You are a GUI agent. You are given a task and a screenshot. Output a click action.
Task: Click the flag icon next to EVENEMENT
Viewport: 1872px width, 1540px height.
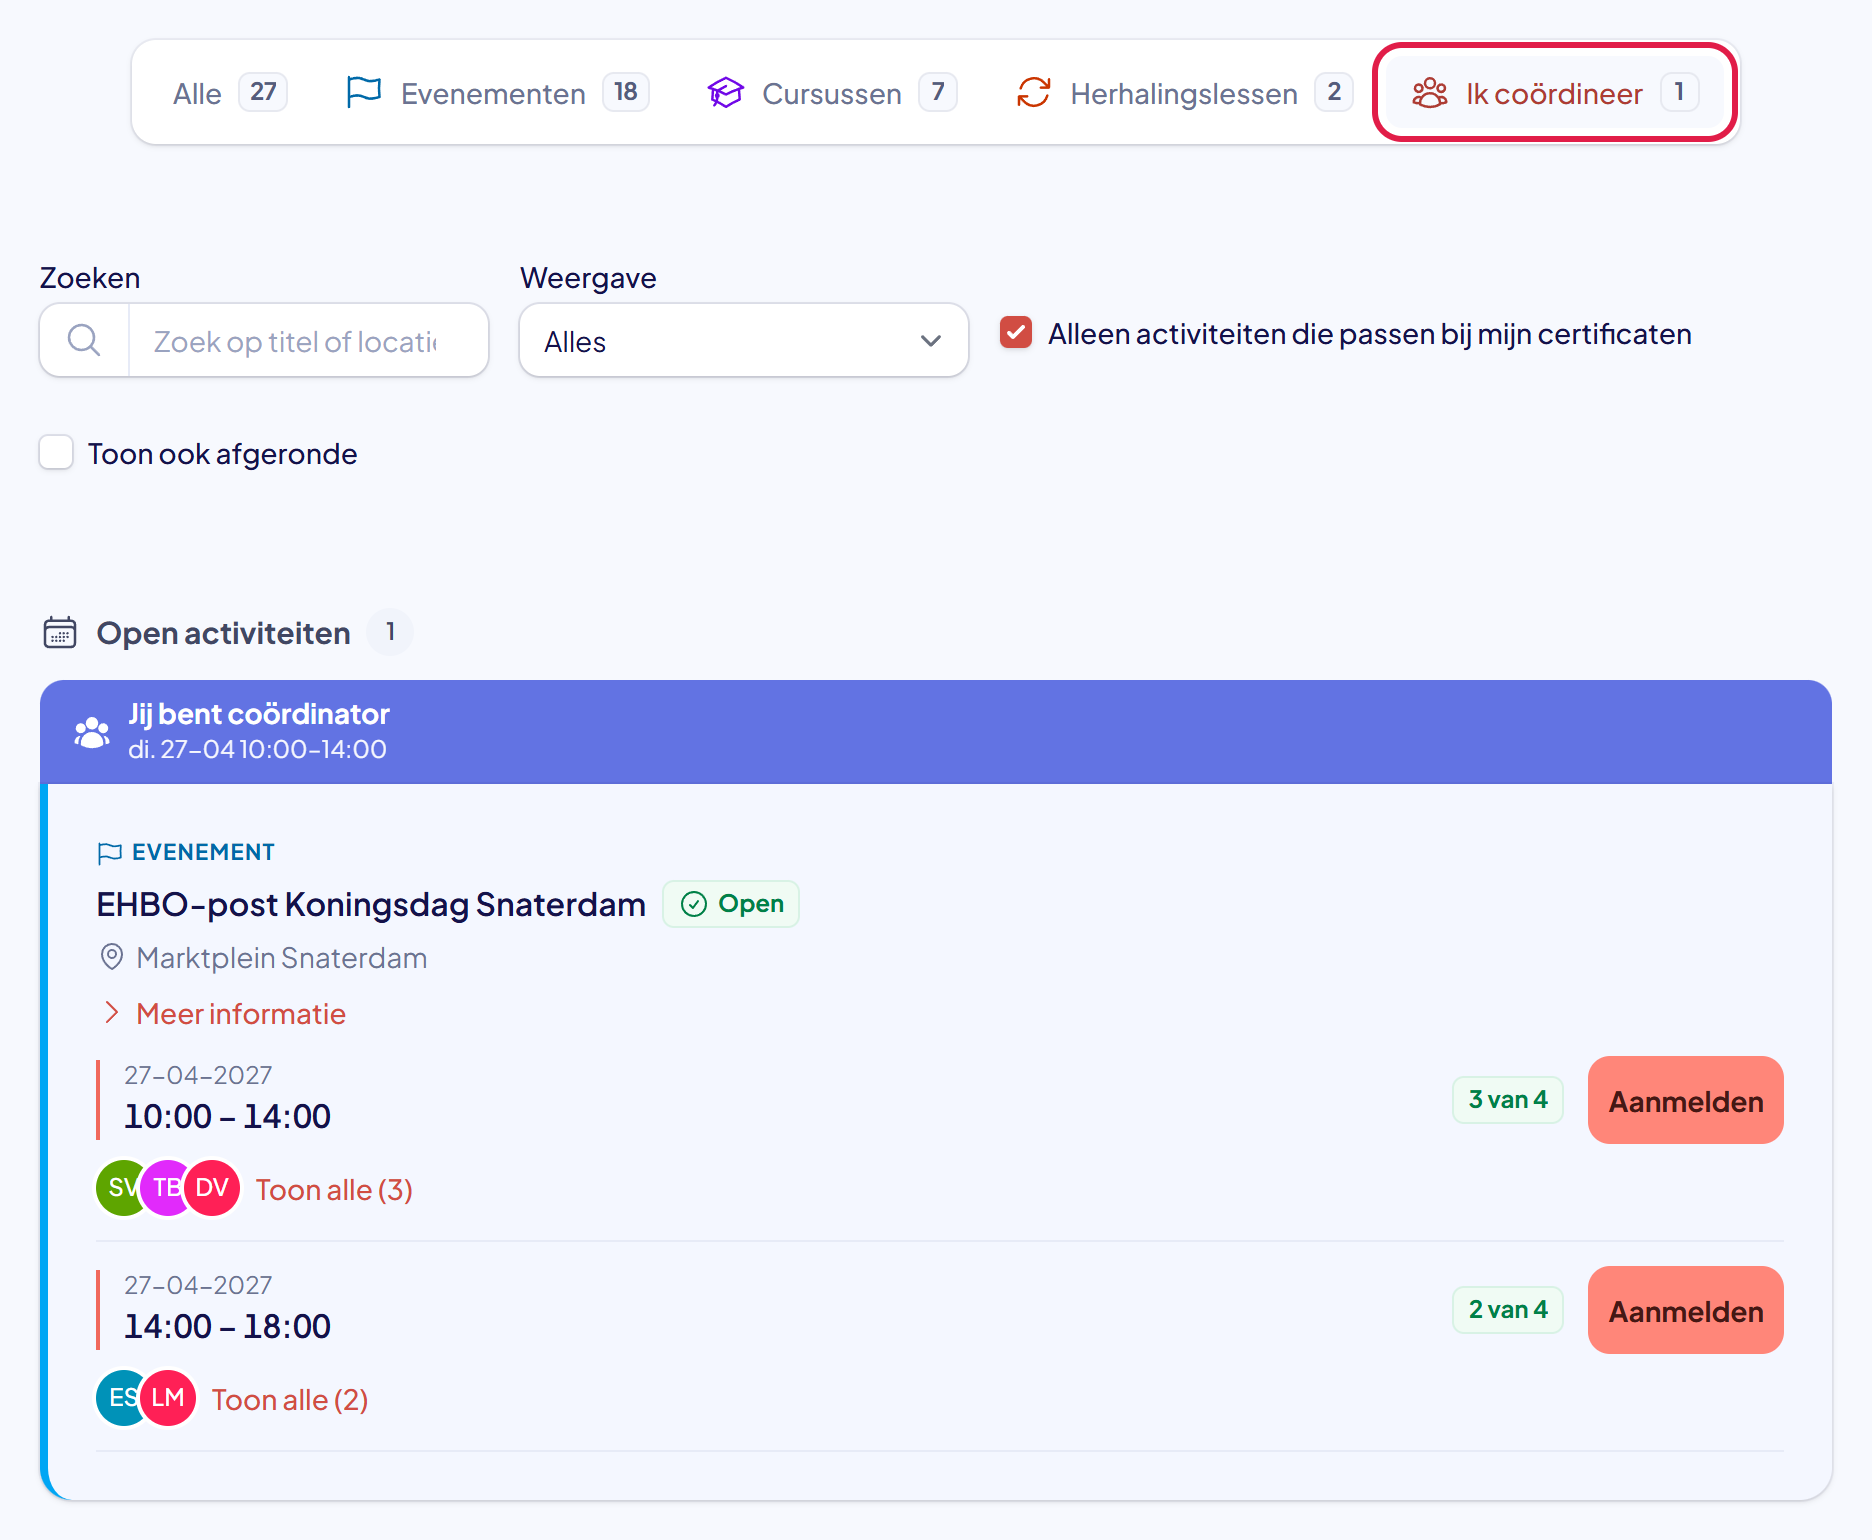pos(109,852)
